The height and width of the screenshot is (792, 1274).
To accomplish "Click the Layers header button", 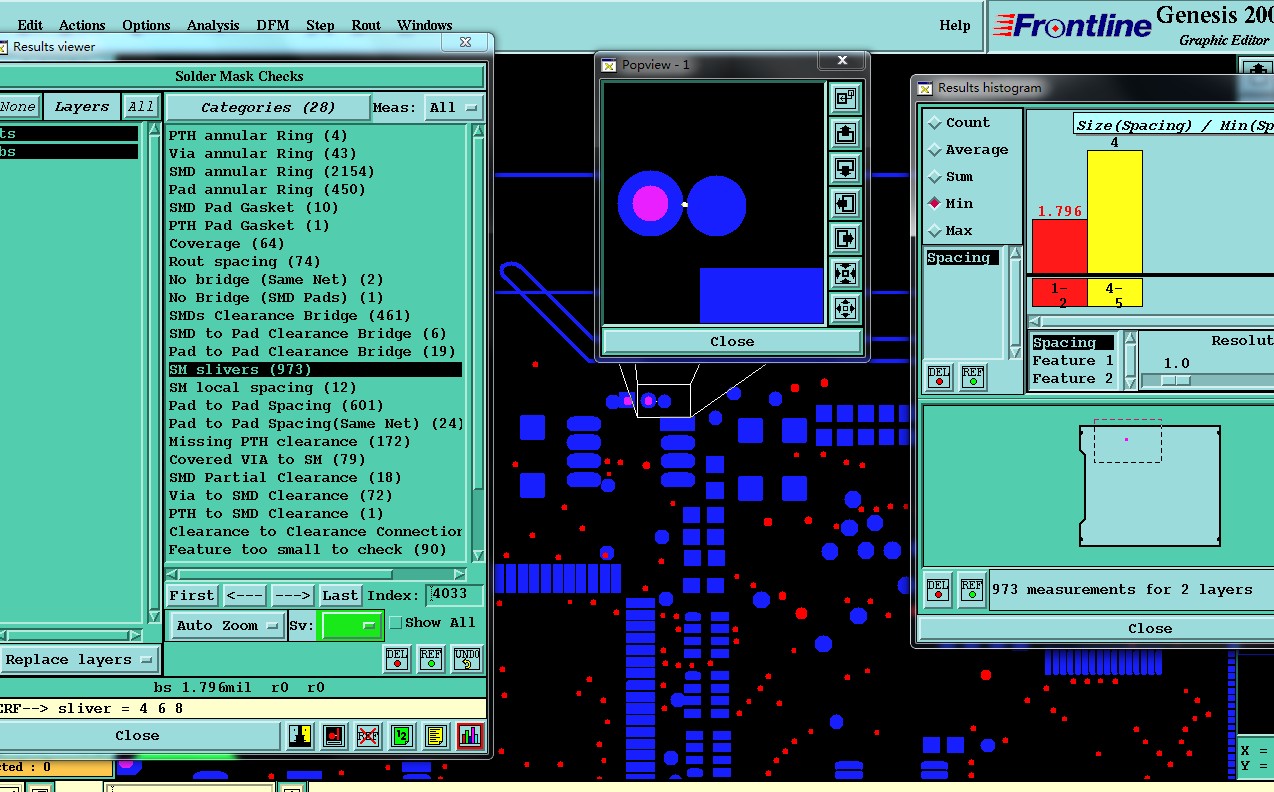I will pos(82,107).
